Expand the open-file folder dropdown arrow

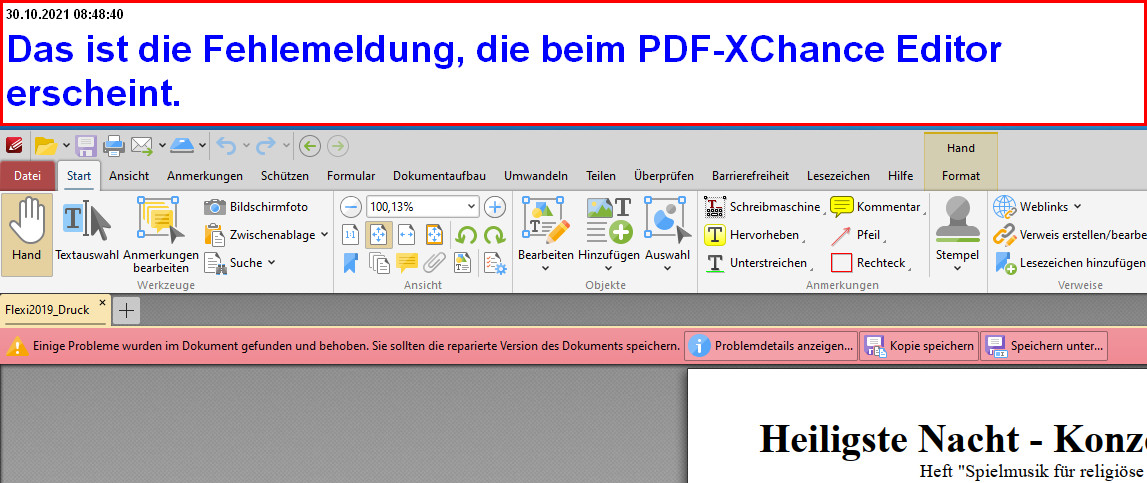pyautogui.click(x=67, y=146)
